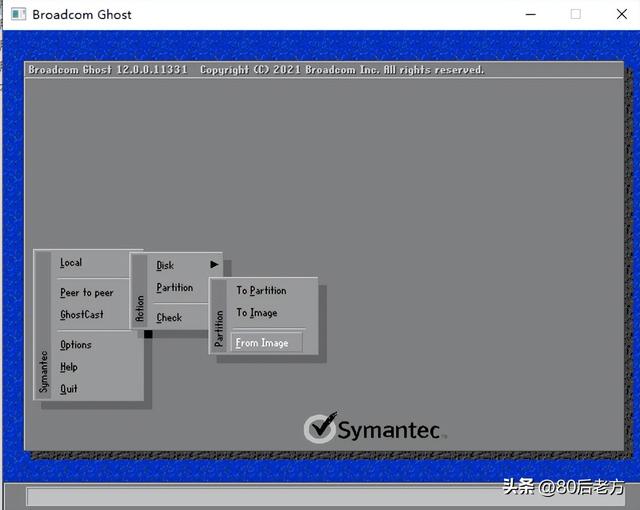This screenshot has height=510, width=640.
Task: Select Peer to peer option
Action: 87,293
